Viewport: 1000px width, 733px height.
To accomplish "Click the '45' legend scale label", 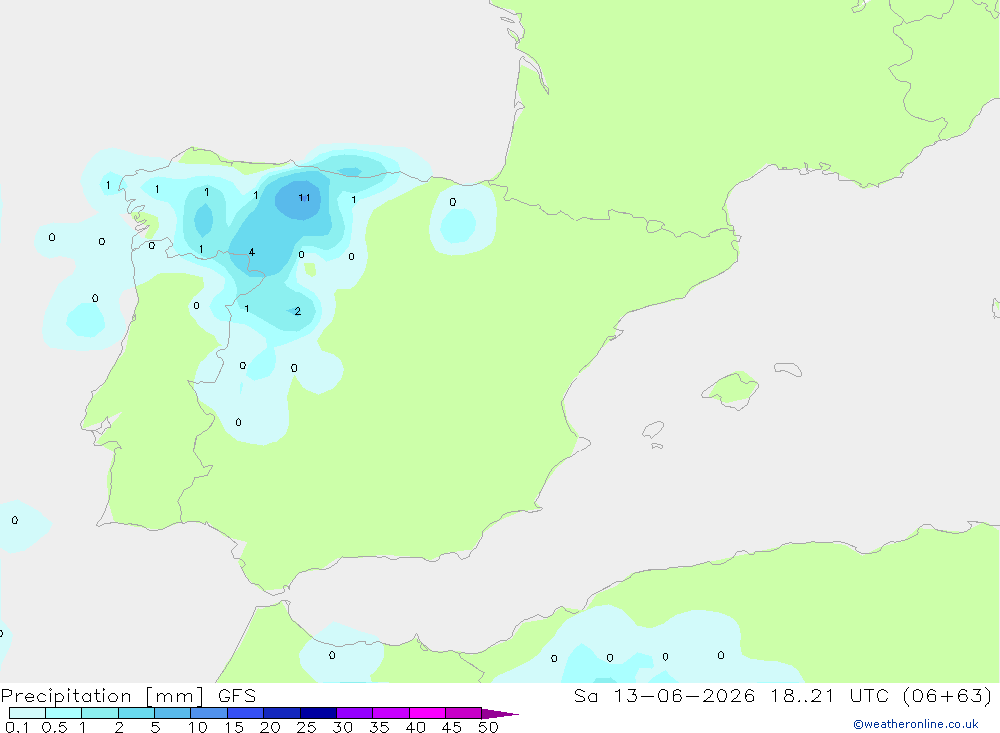I will point(452,727).
